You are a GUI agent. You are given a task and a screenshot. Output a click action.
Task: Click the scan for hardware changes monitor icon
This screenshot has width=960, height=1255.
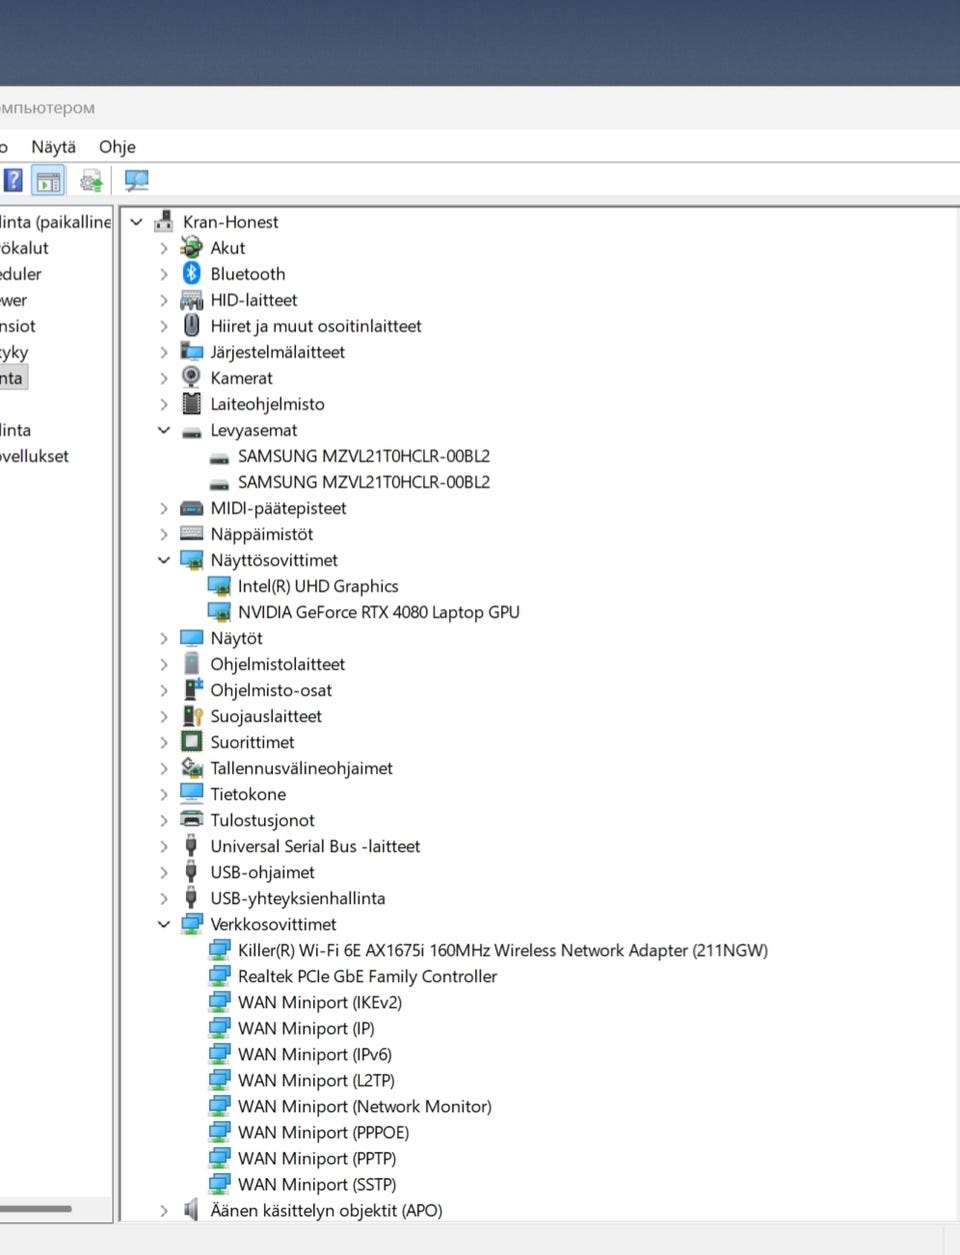point(136,181)
